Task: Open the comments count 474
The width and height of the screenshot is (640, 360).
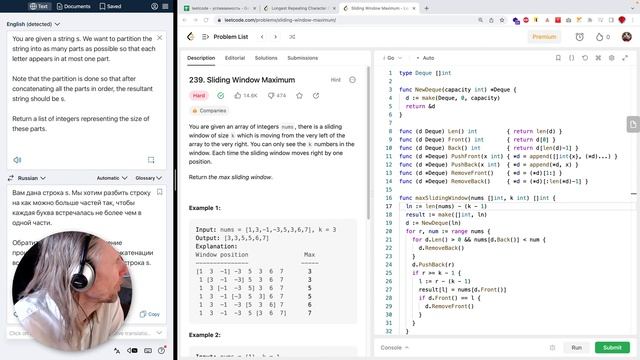Action: pyautogui.click(x=277, y=96)
